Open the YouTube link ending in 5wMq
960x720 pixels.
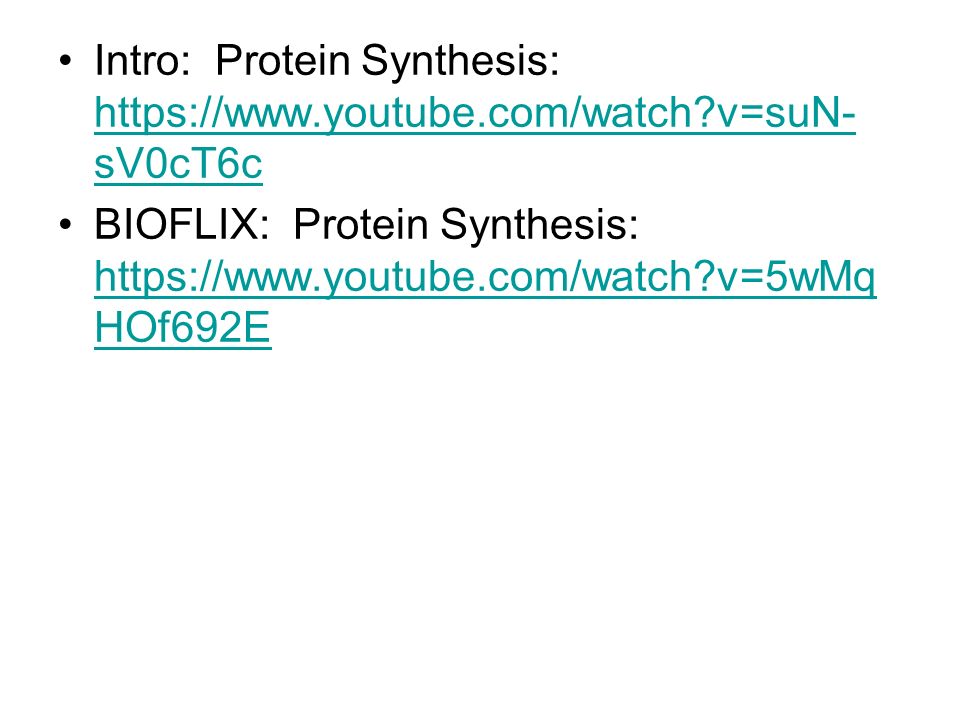[x=486, y=277]
